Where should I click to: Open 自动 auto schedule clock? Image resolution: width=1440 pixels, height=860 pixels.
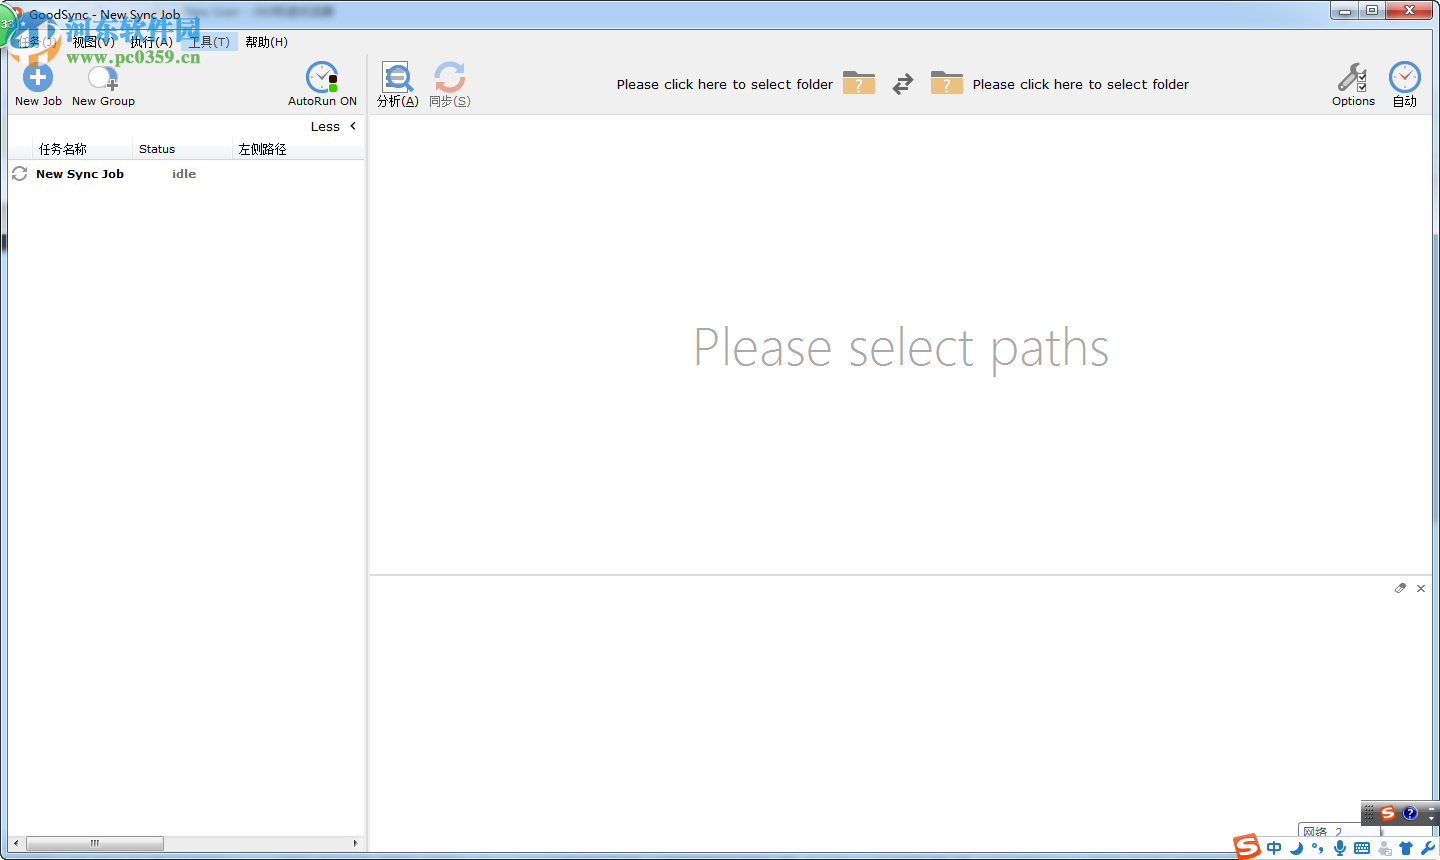[1405, 85]
